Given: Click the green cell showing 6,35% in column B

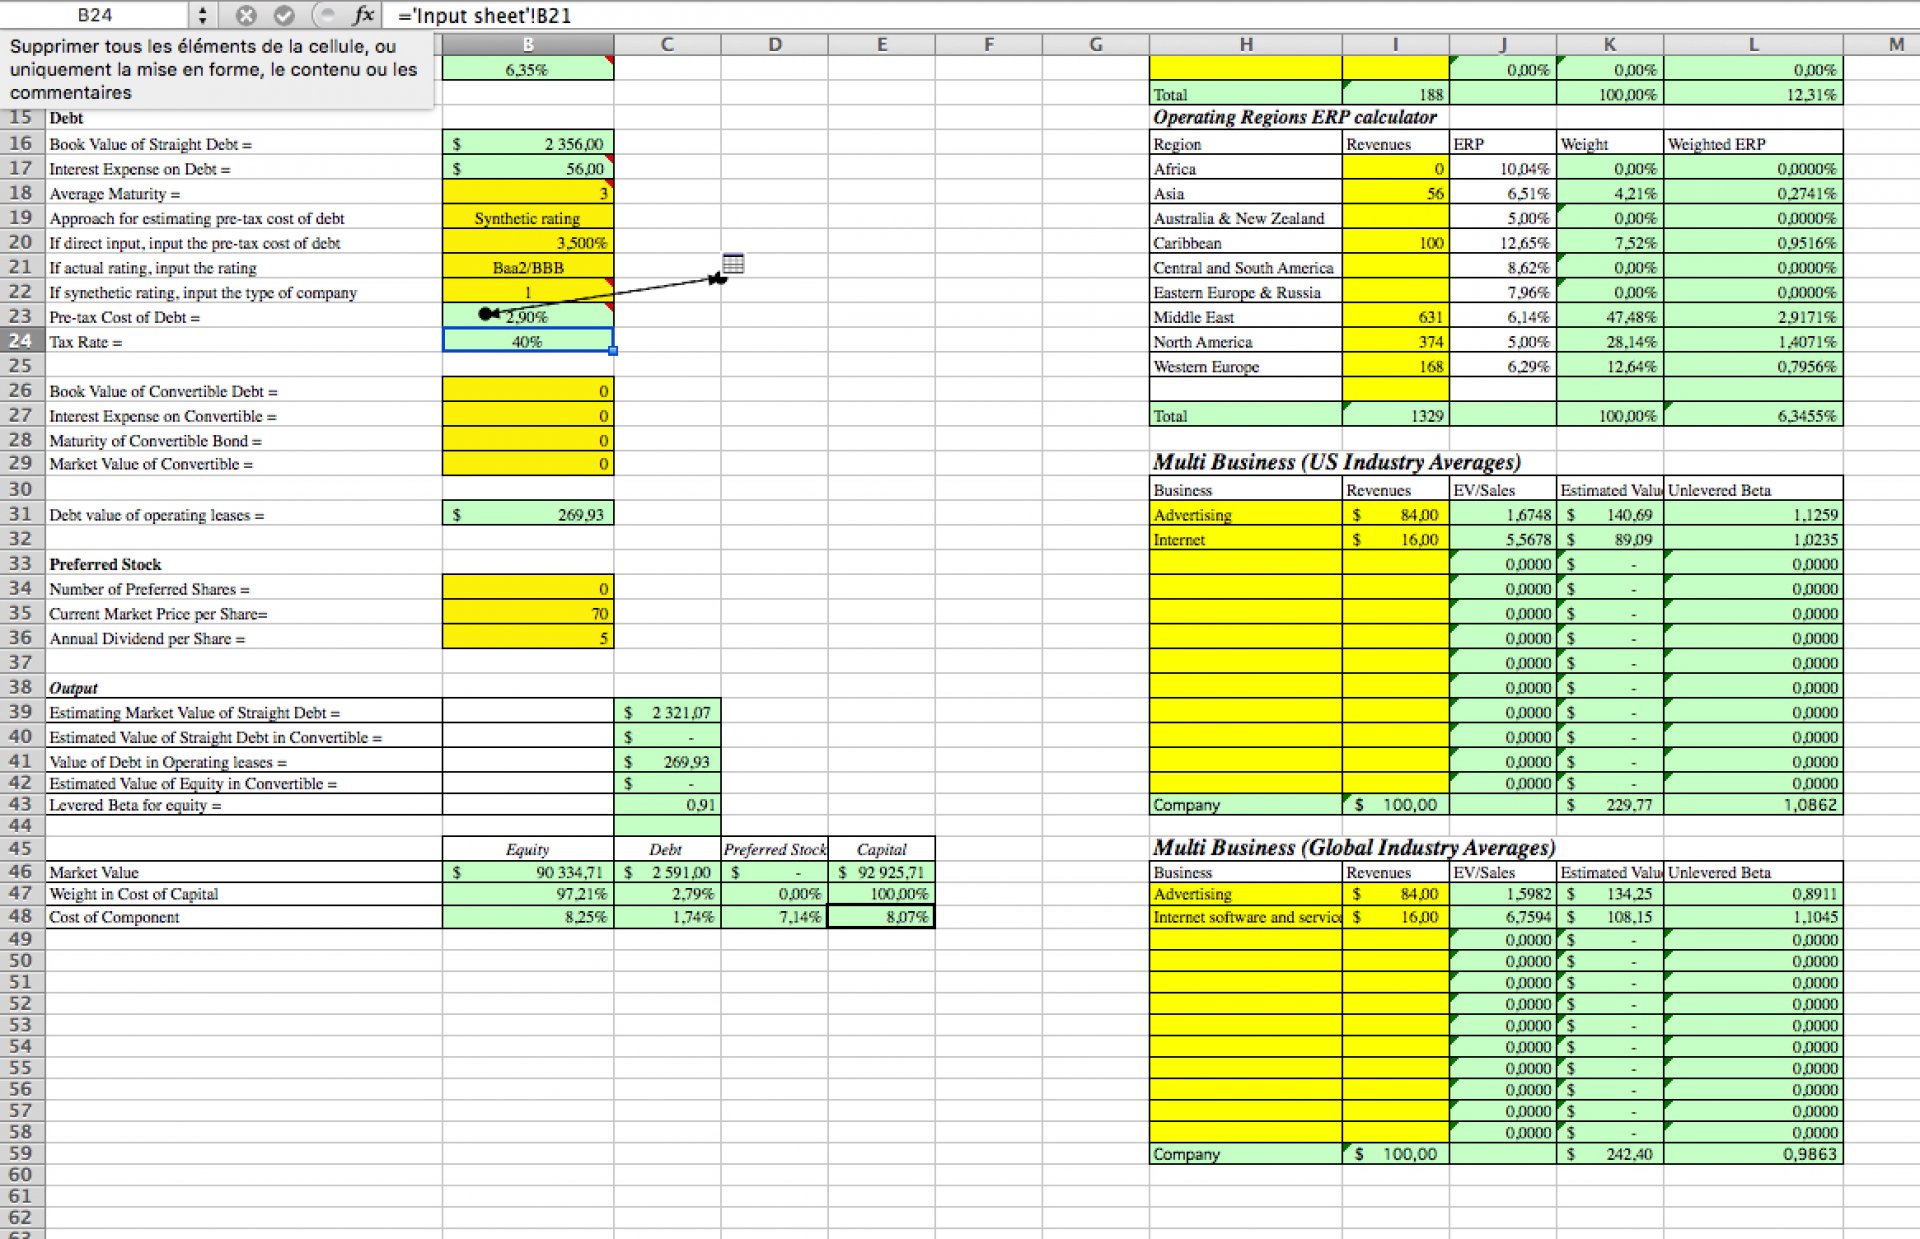Looking at the screenshot, I should coord(528,69).
